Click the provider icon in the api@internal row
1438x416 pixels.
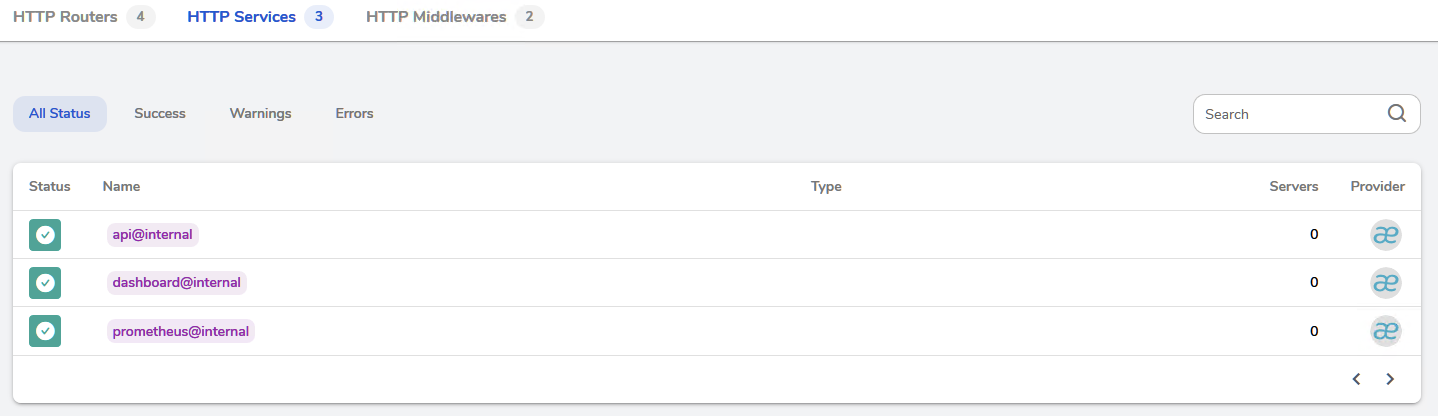pyautogui.click(x=1385, y=235)
